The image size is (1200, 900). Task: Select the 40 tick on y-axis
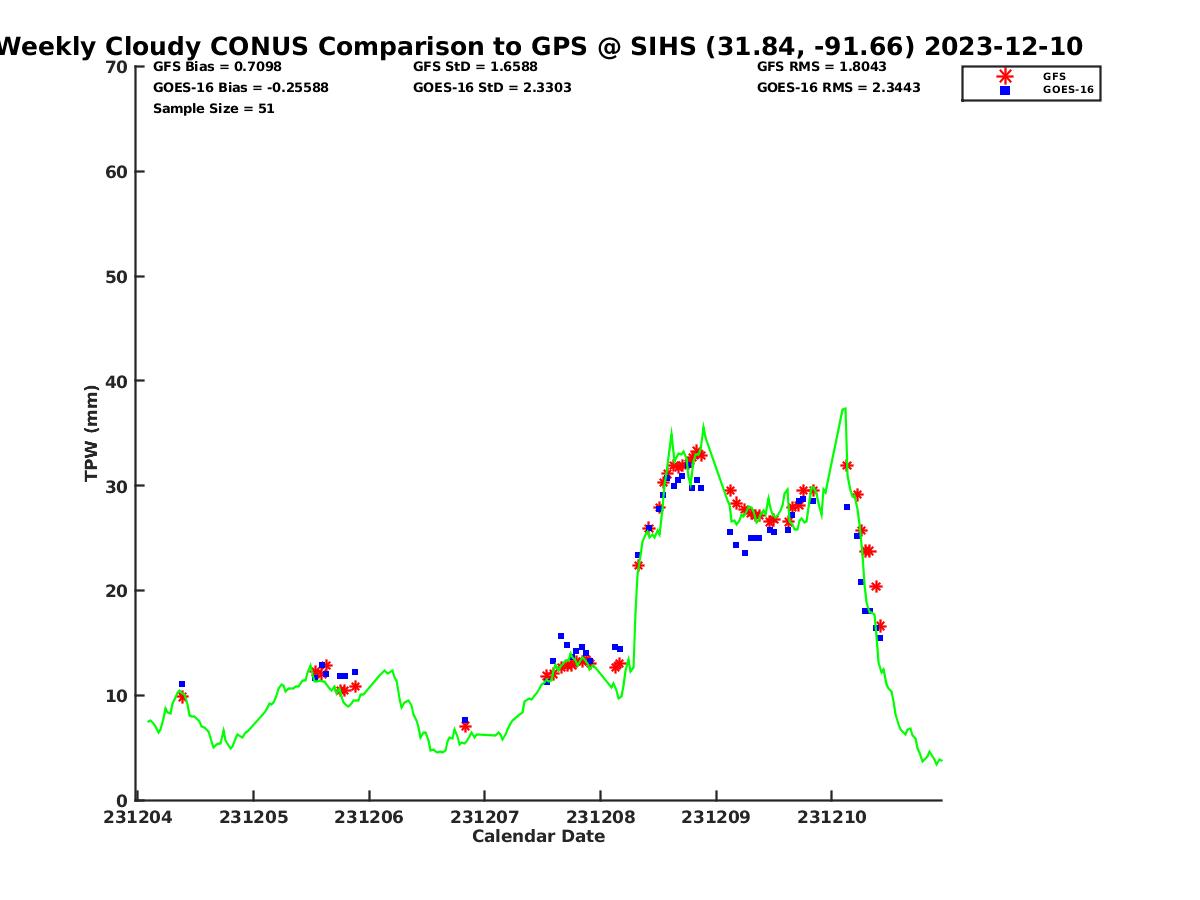click(x=119, y=381)
